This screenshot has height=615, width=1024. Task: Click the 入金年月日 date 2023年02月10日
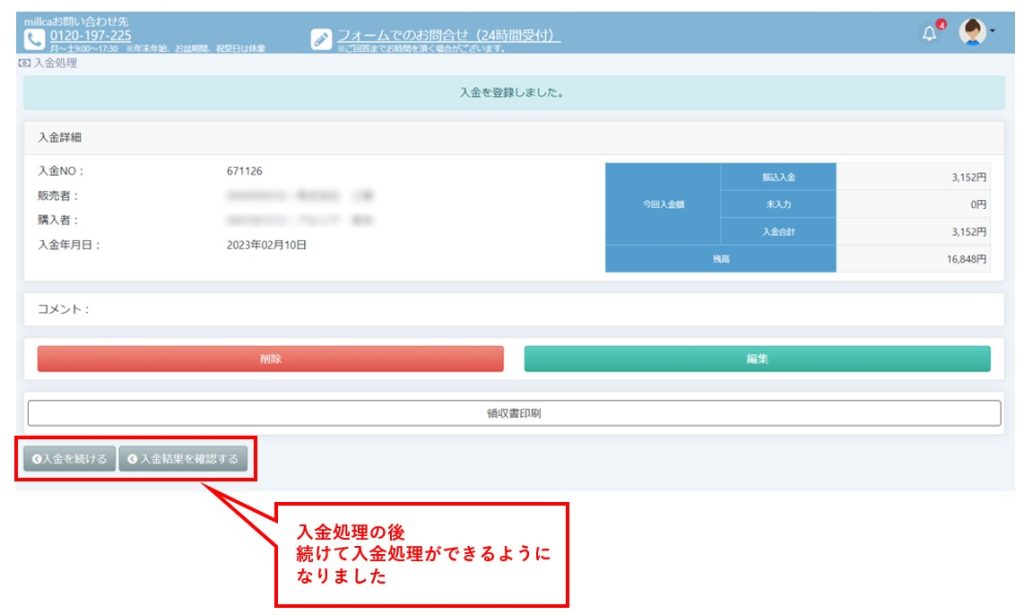[266, 244]
